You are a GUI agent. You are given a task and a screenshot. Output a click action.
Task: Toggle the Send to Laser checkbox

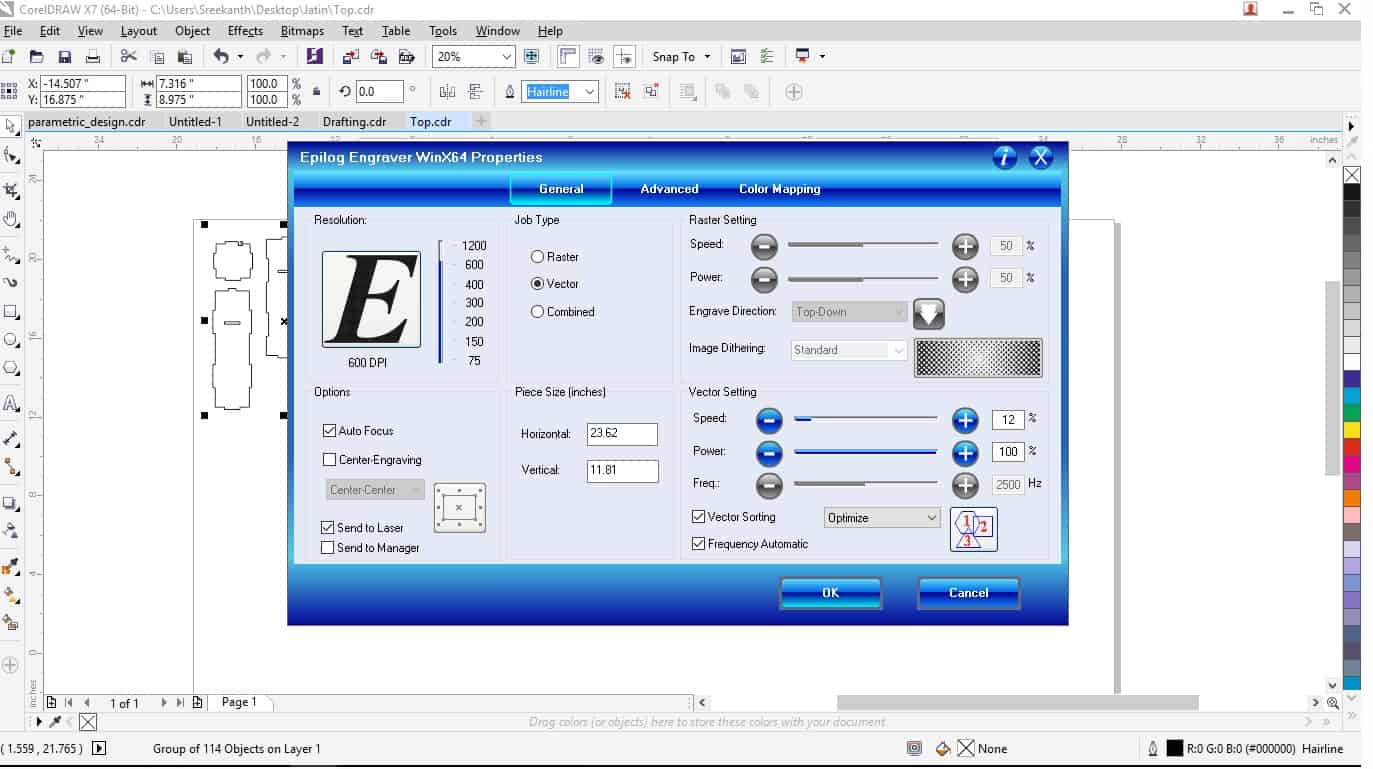click(x=327, y=528)
